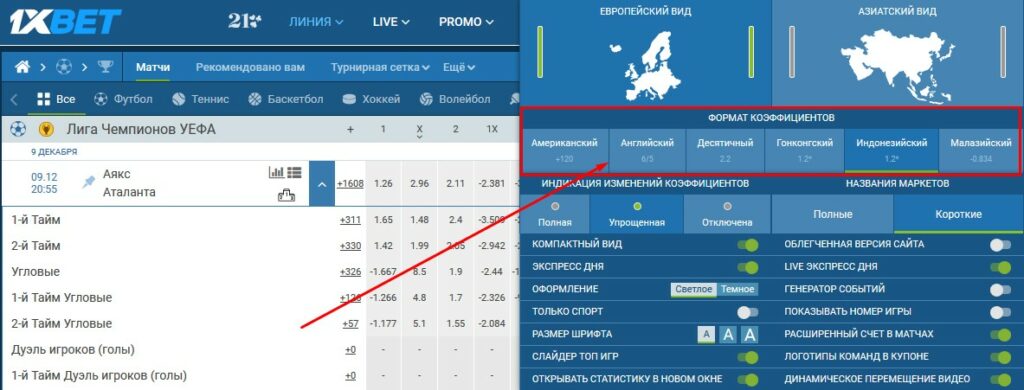The image size is (1024, 390).
Task: Toggle Слайдер топ игр switch
Action: coord(748,357)
